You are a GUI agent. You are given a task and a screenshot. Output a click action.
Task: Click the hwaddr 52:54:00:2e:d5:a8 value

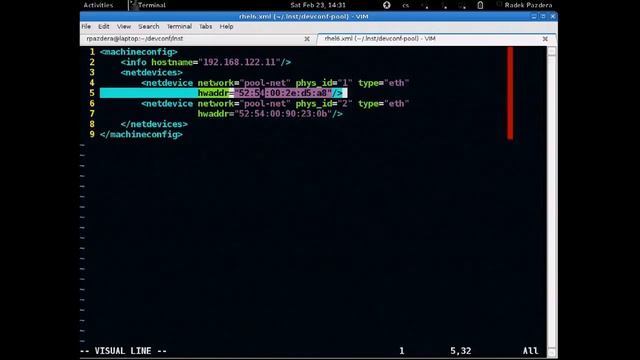pyautogui.click(x=282, y=93)
